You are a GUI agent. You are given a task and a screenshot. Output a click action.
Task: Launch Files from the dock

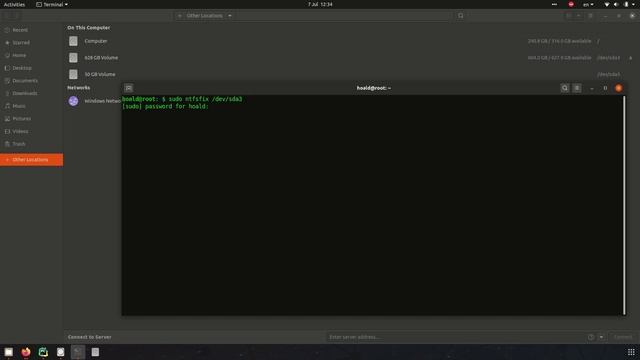[9, 352]
